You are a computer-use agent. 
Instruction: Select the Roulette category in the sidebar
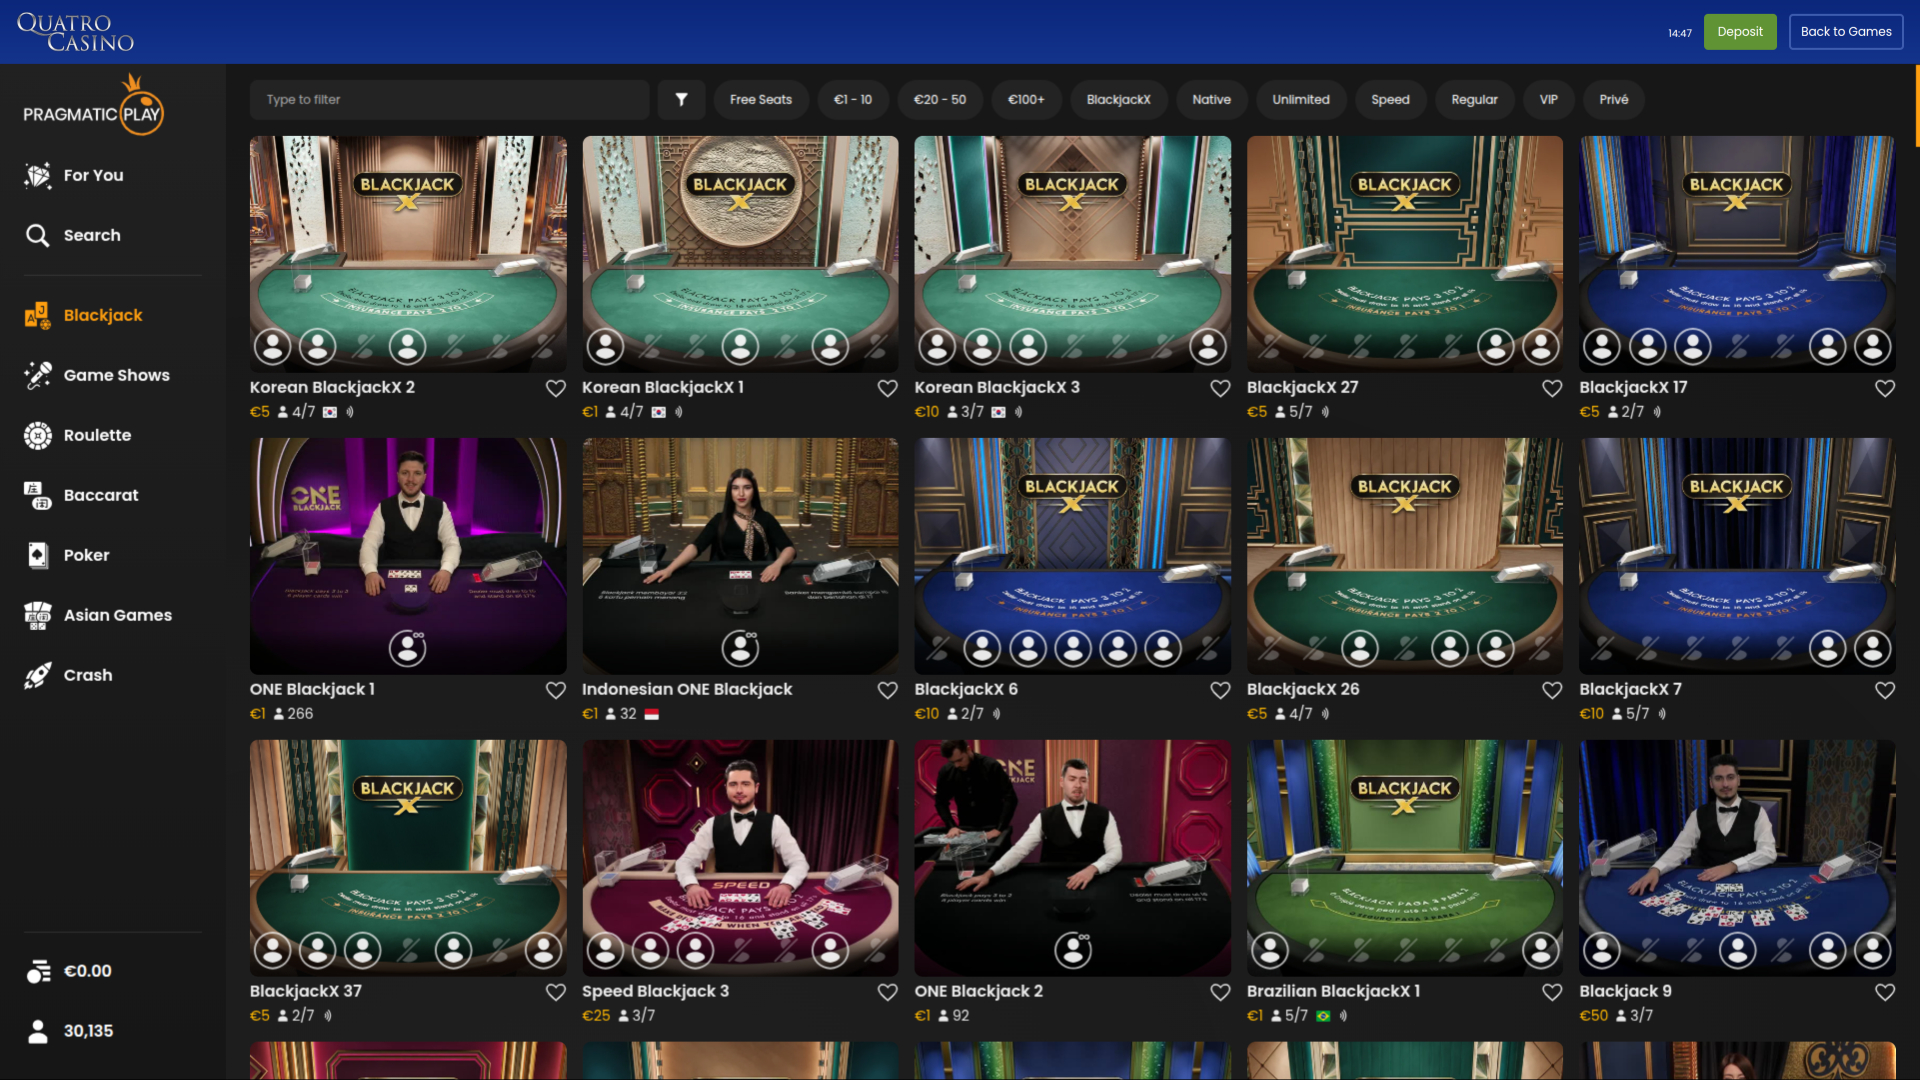click(97, 435)
